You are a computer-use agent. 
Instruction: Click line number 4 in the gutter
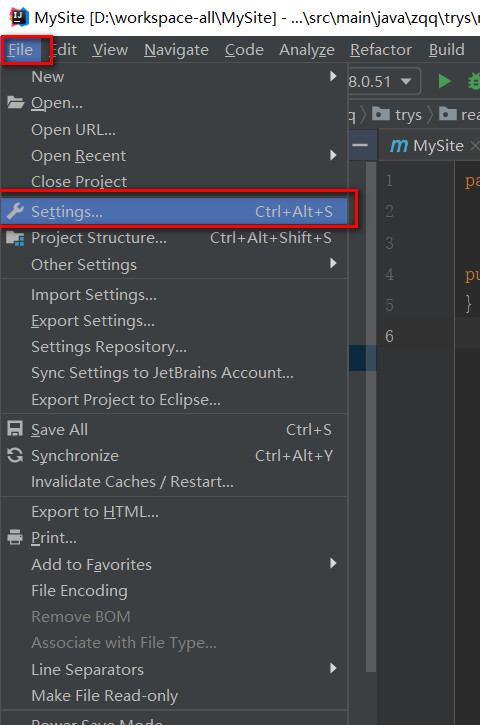tap(389, 274)
